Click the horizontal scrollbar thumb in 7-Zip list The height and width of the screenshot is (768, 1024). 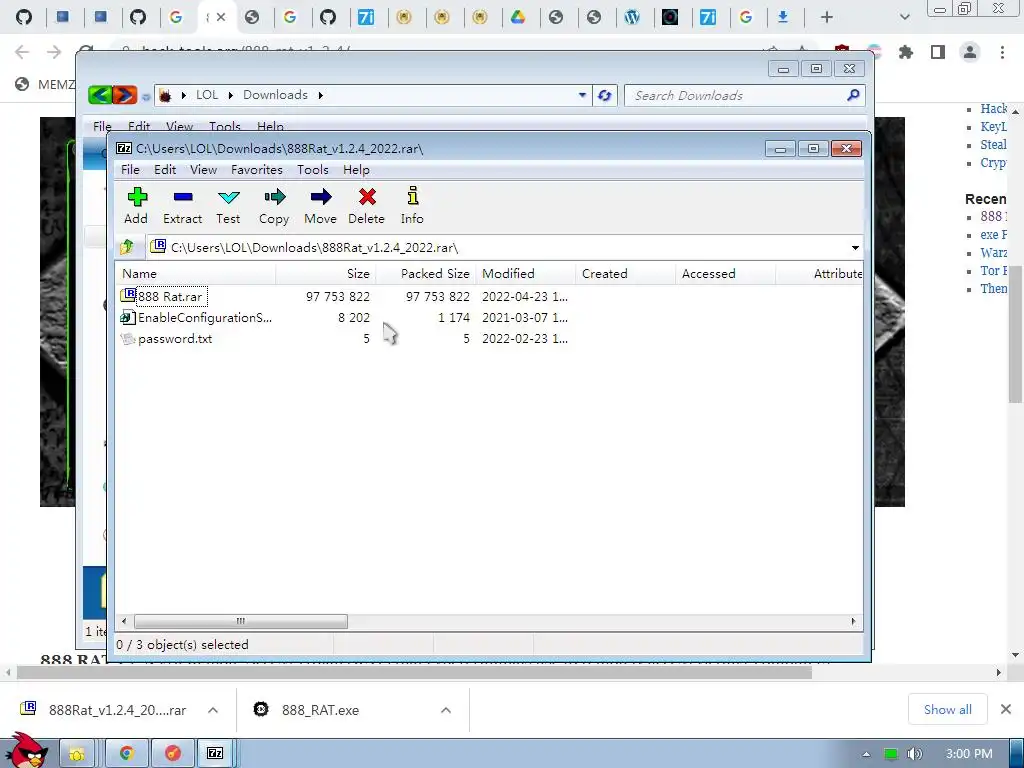click(240, 621)
